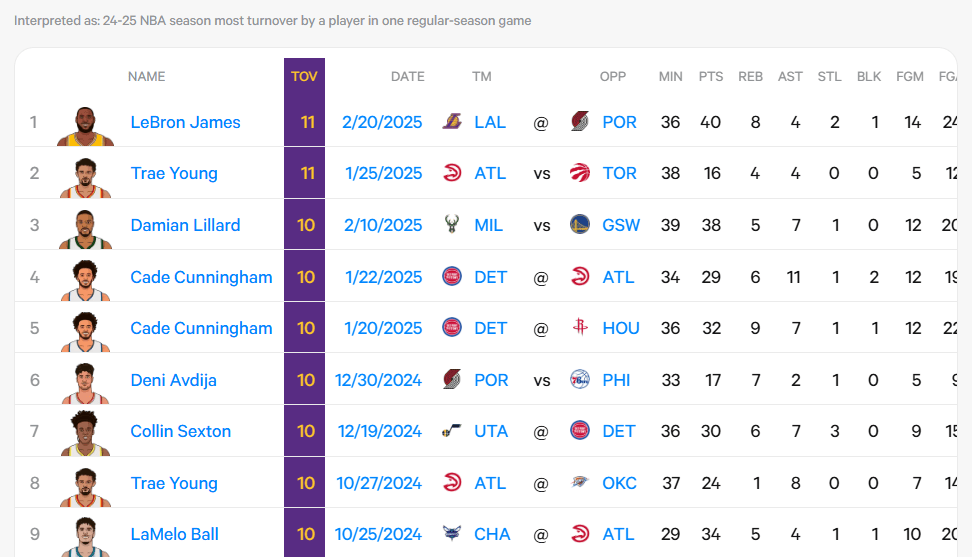Screen dimensions: 972x557
Task: Click the POR opponent link in first row
Action: [619, 122]
